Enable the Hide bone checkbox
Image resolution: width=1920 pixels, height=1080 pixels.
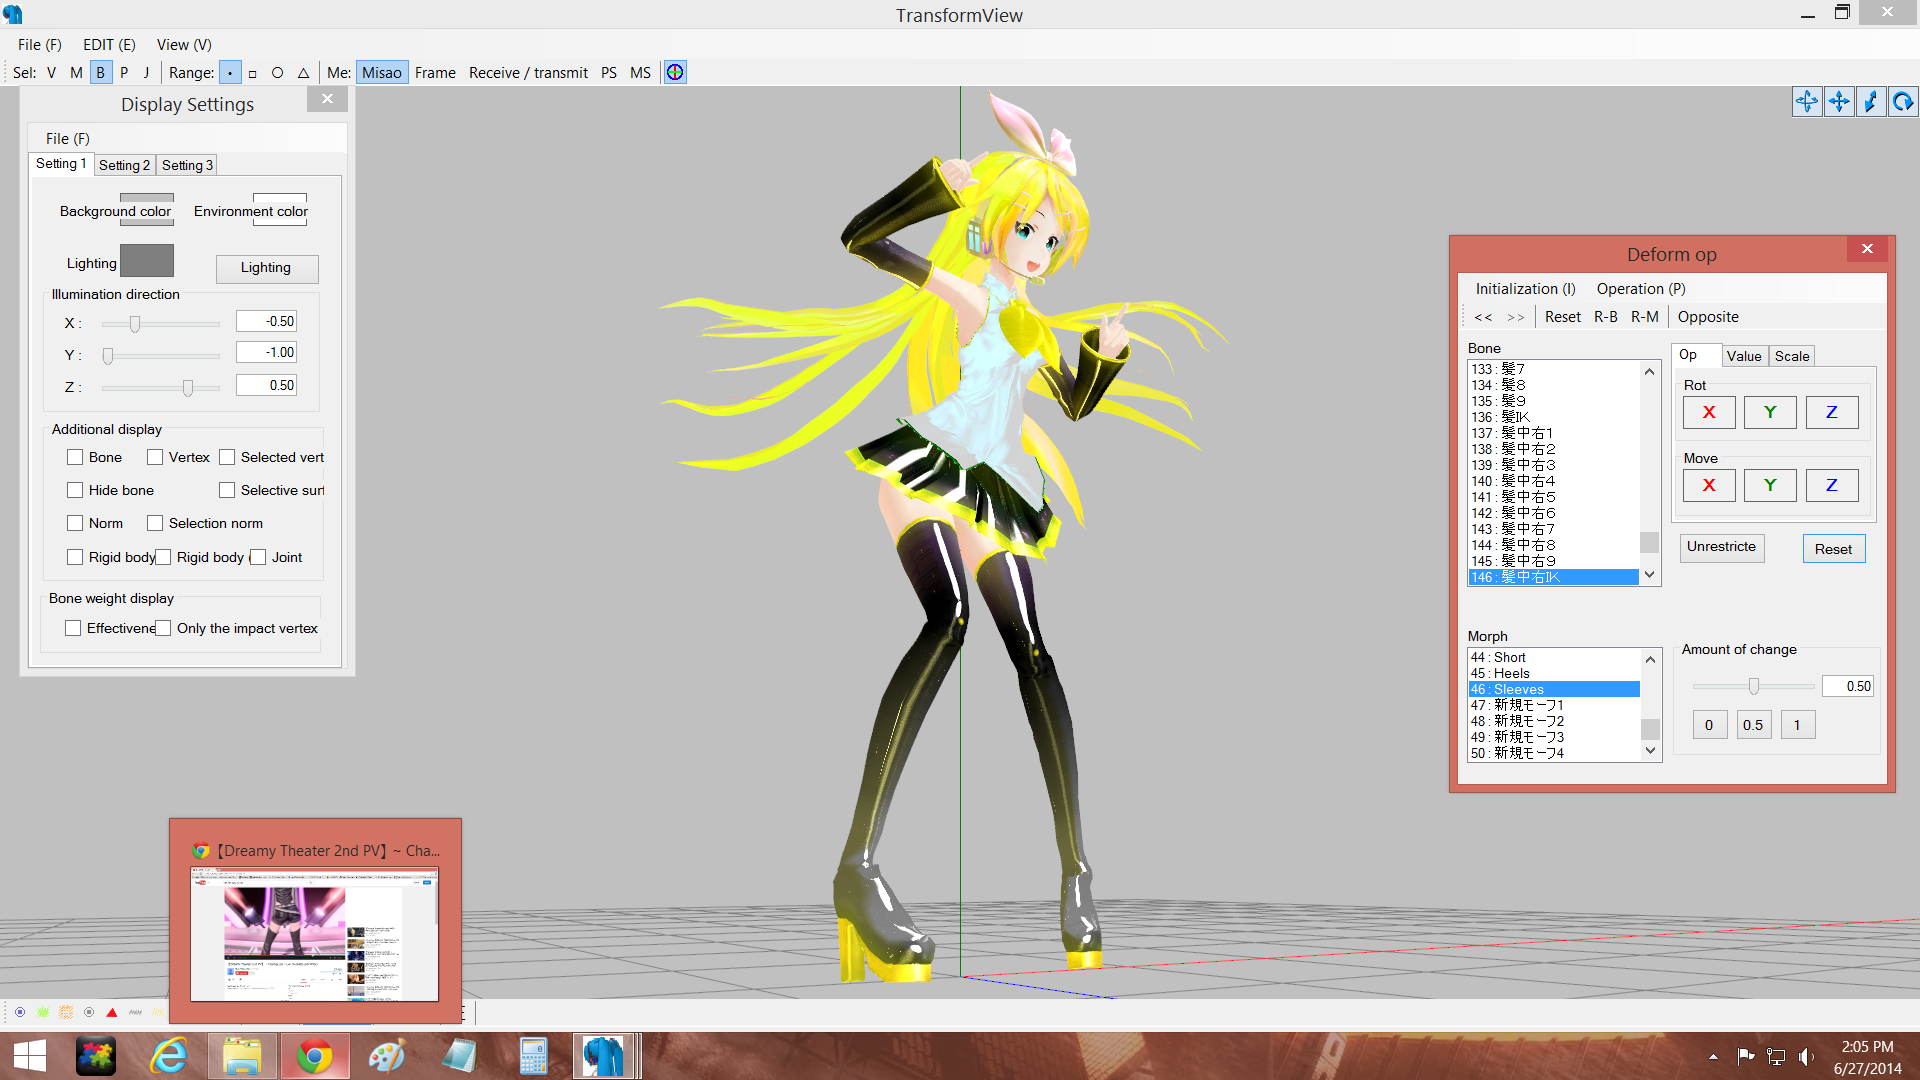click(75, 490)
